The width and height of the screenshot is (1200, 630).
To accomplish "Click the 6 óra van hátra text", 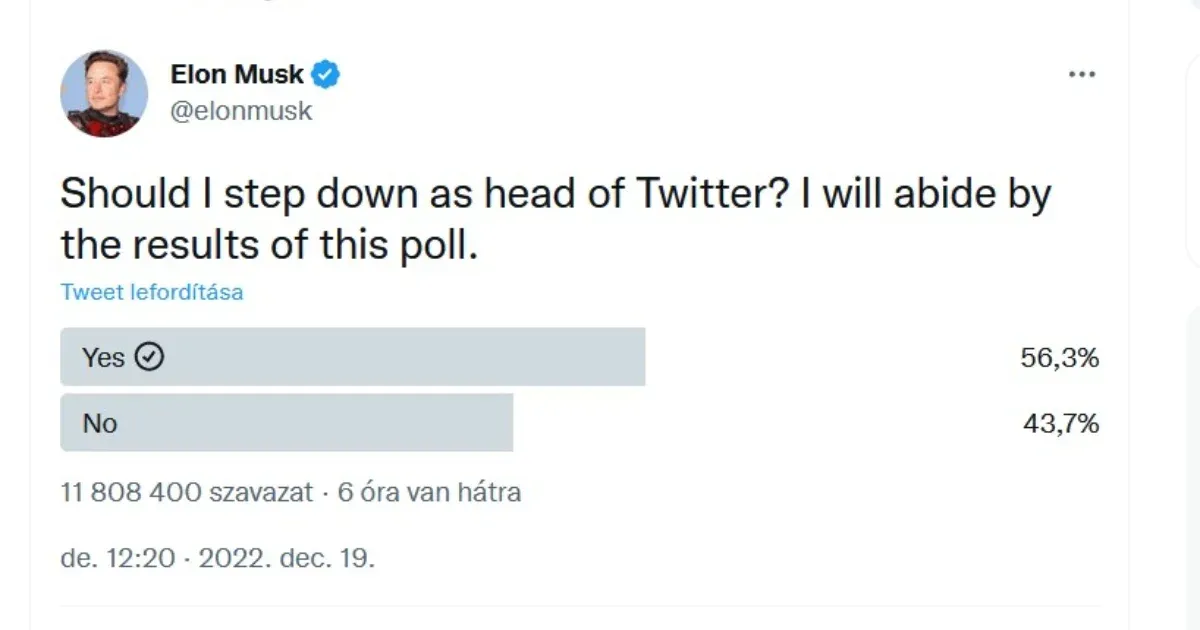I will click(x=429, y=492).
